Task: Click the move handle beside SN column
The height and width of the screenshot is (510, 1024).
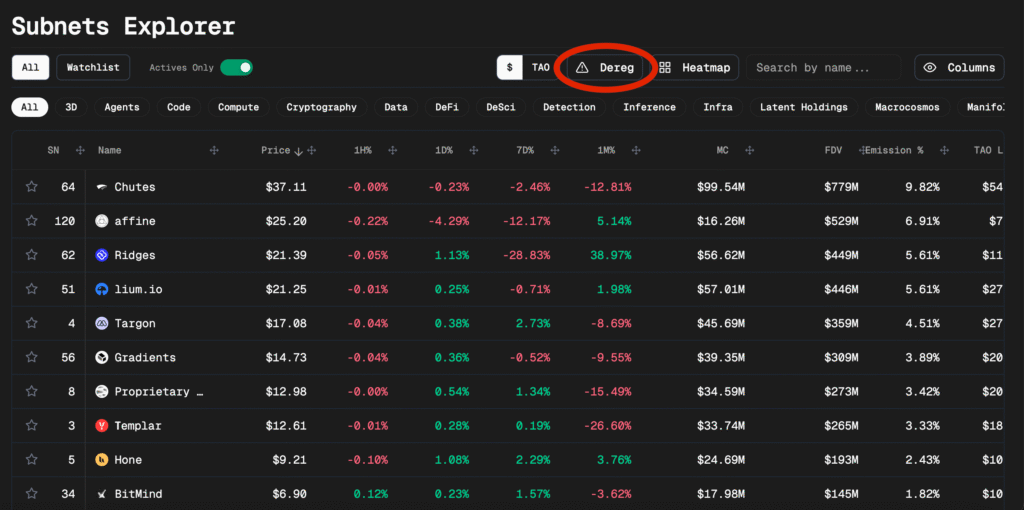Action: point(80,150)
